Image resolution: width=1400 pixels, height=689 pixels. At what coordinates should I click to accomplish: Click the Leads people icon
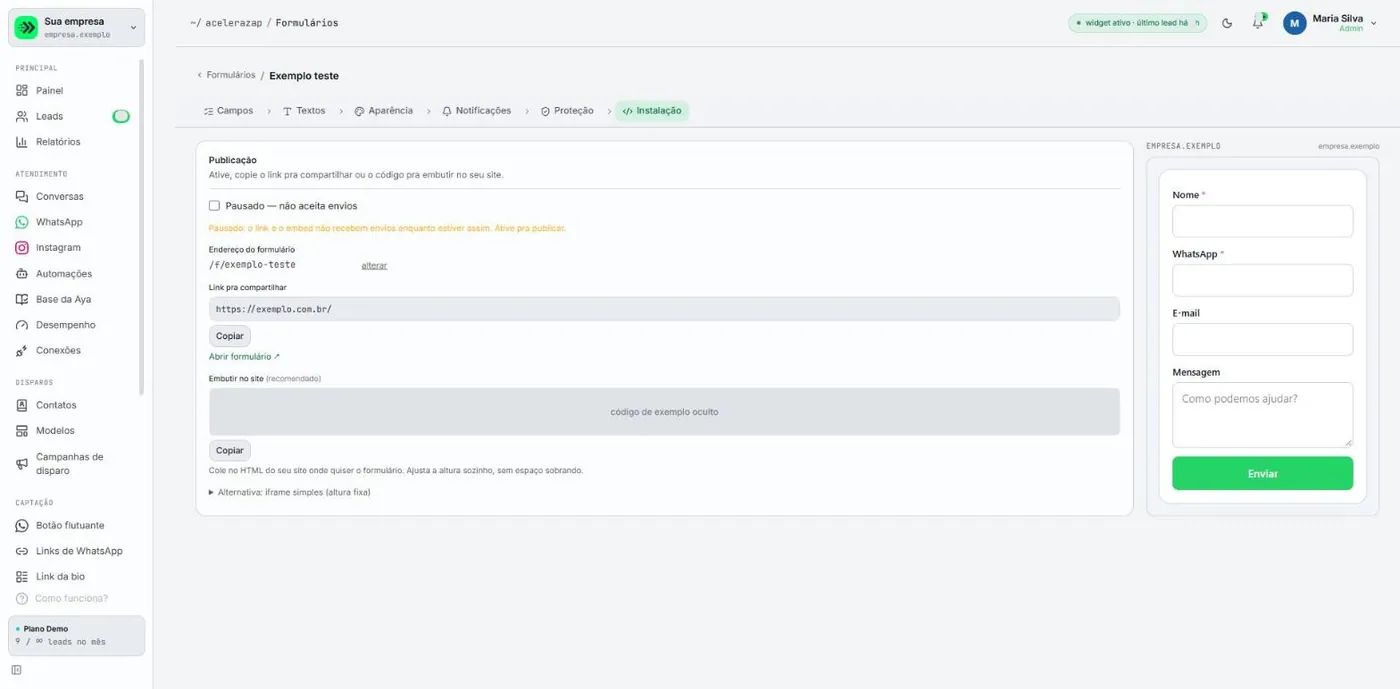click(22, 116)
